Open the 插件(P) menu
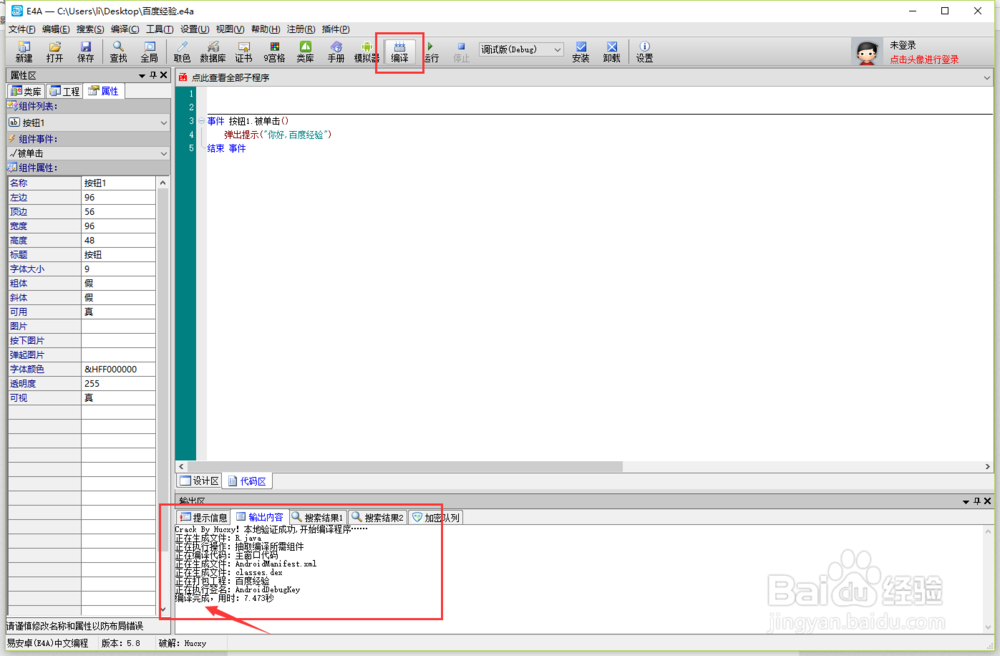 pos(335,29)
